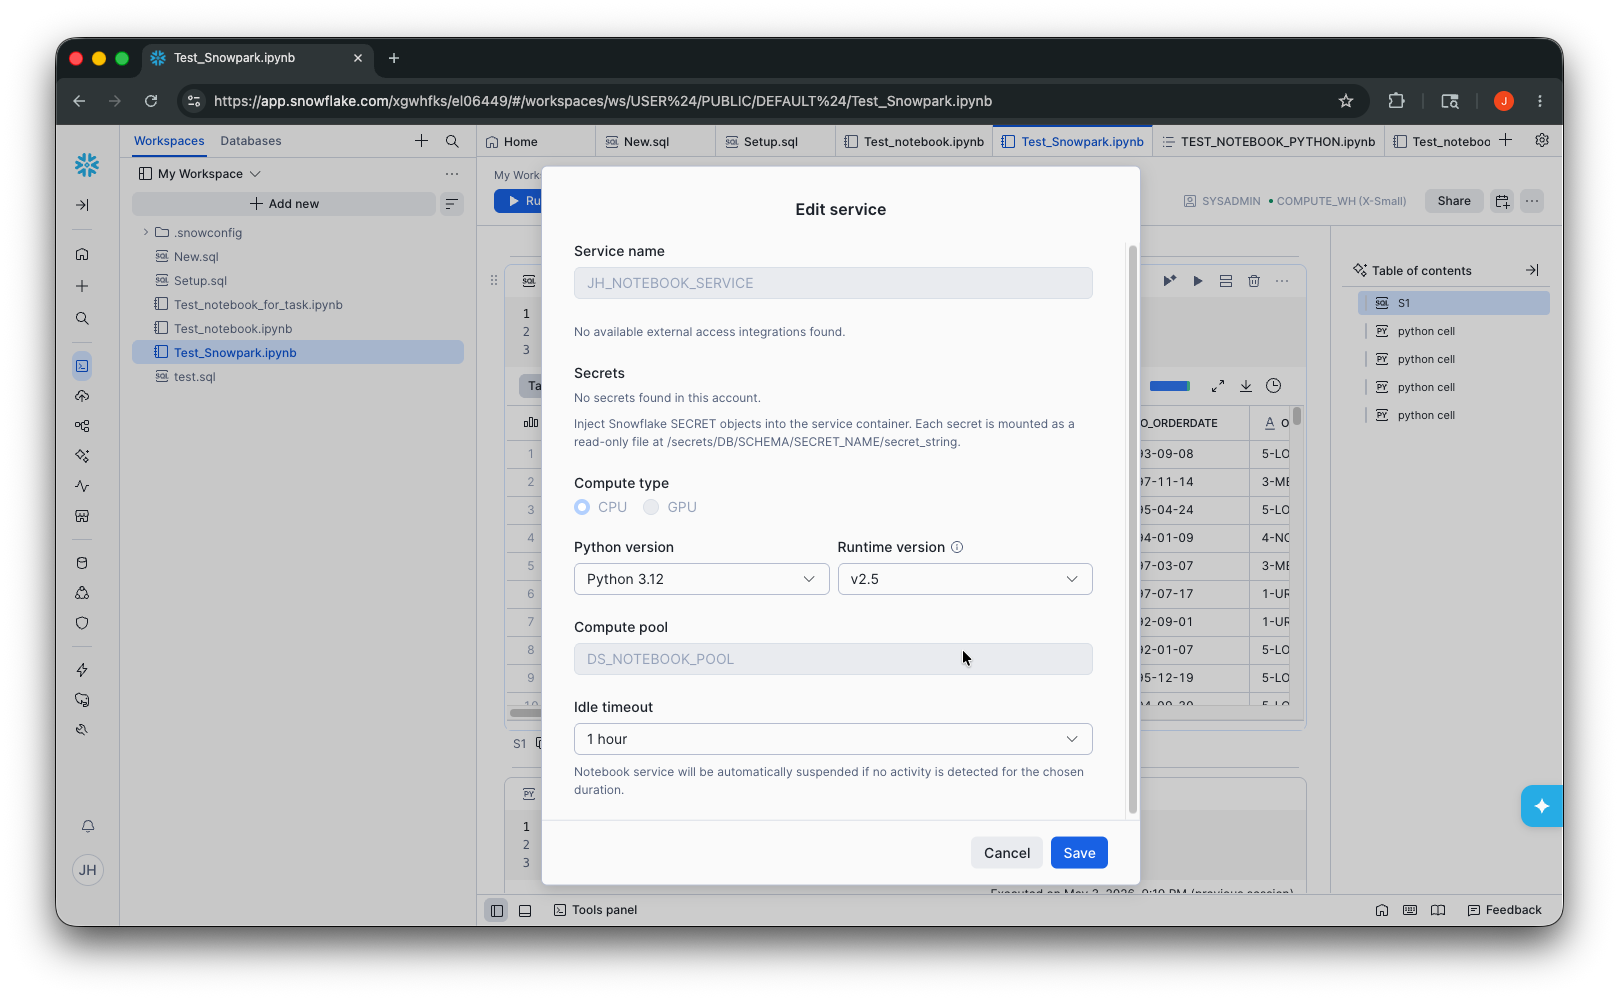
Task: Click the Runtime version info icon
Action: point(957,547)
